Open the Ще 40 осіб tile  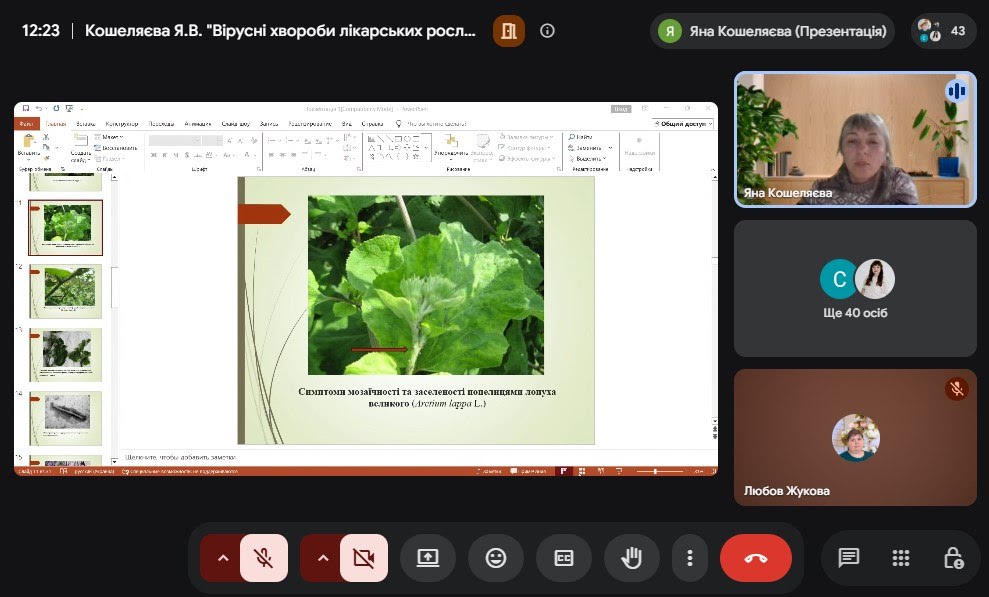point(855,288)
